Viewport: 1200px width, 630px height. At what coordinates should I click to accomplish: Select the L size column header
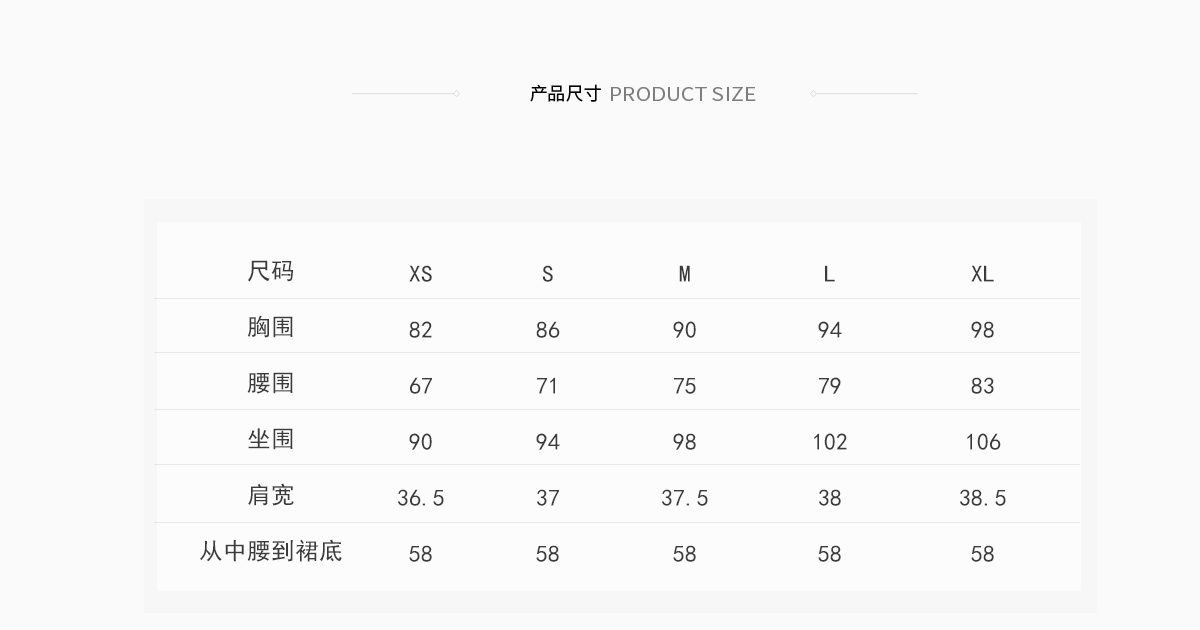[829, 274]
